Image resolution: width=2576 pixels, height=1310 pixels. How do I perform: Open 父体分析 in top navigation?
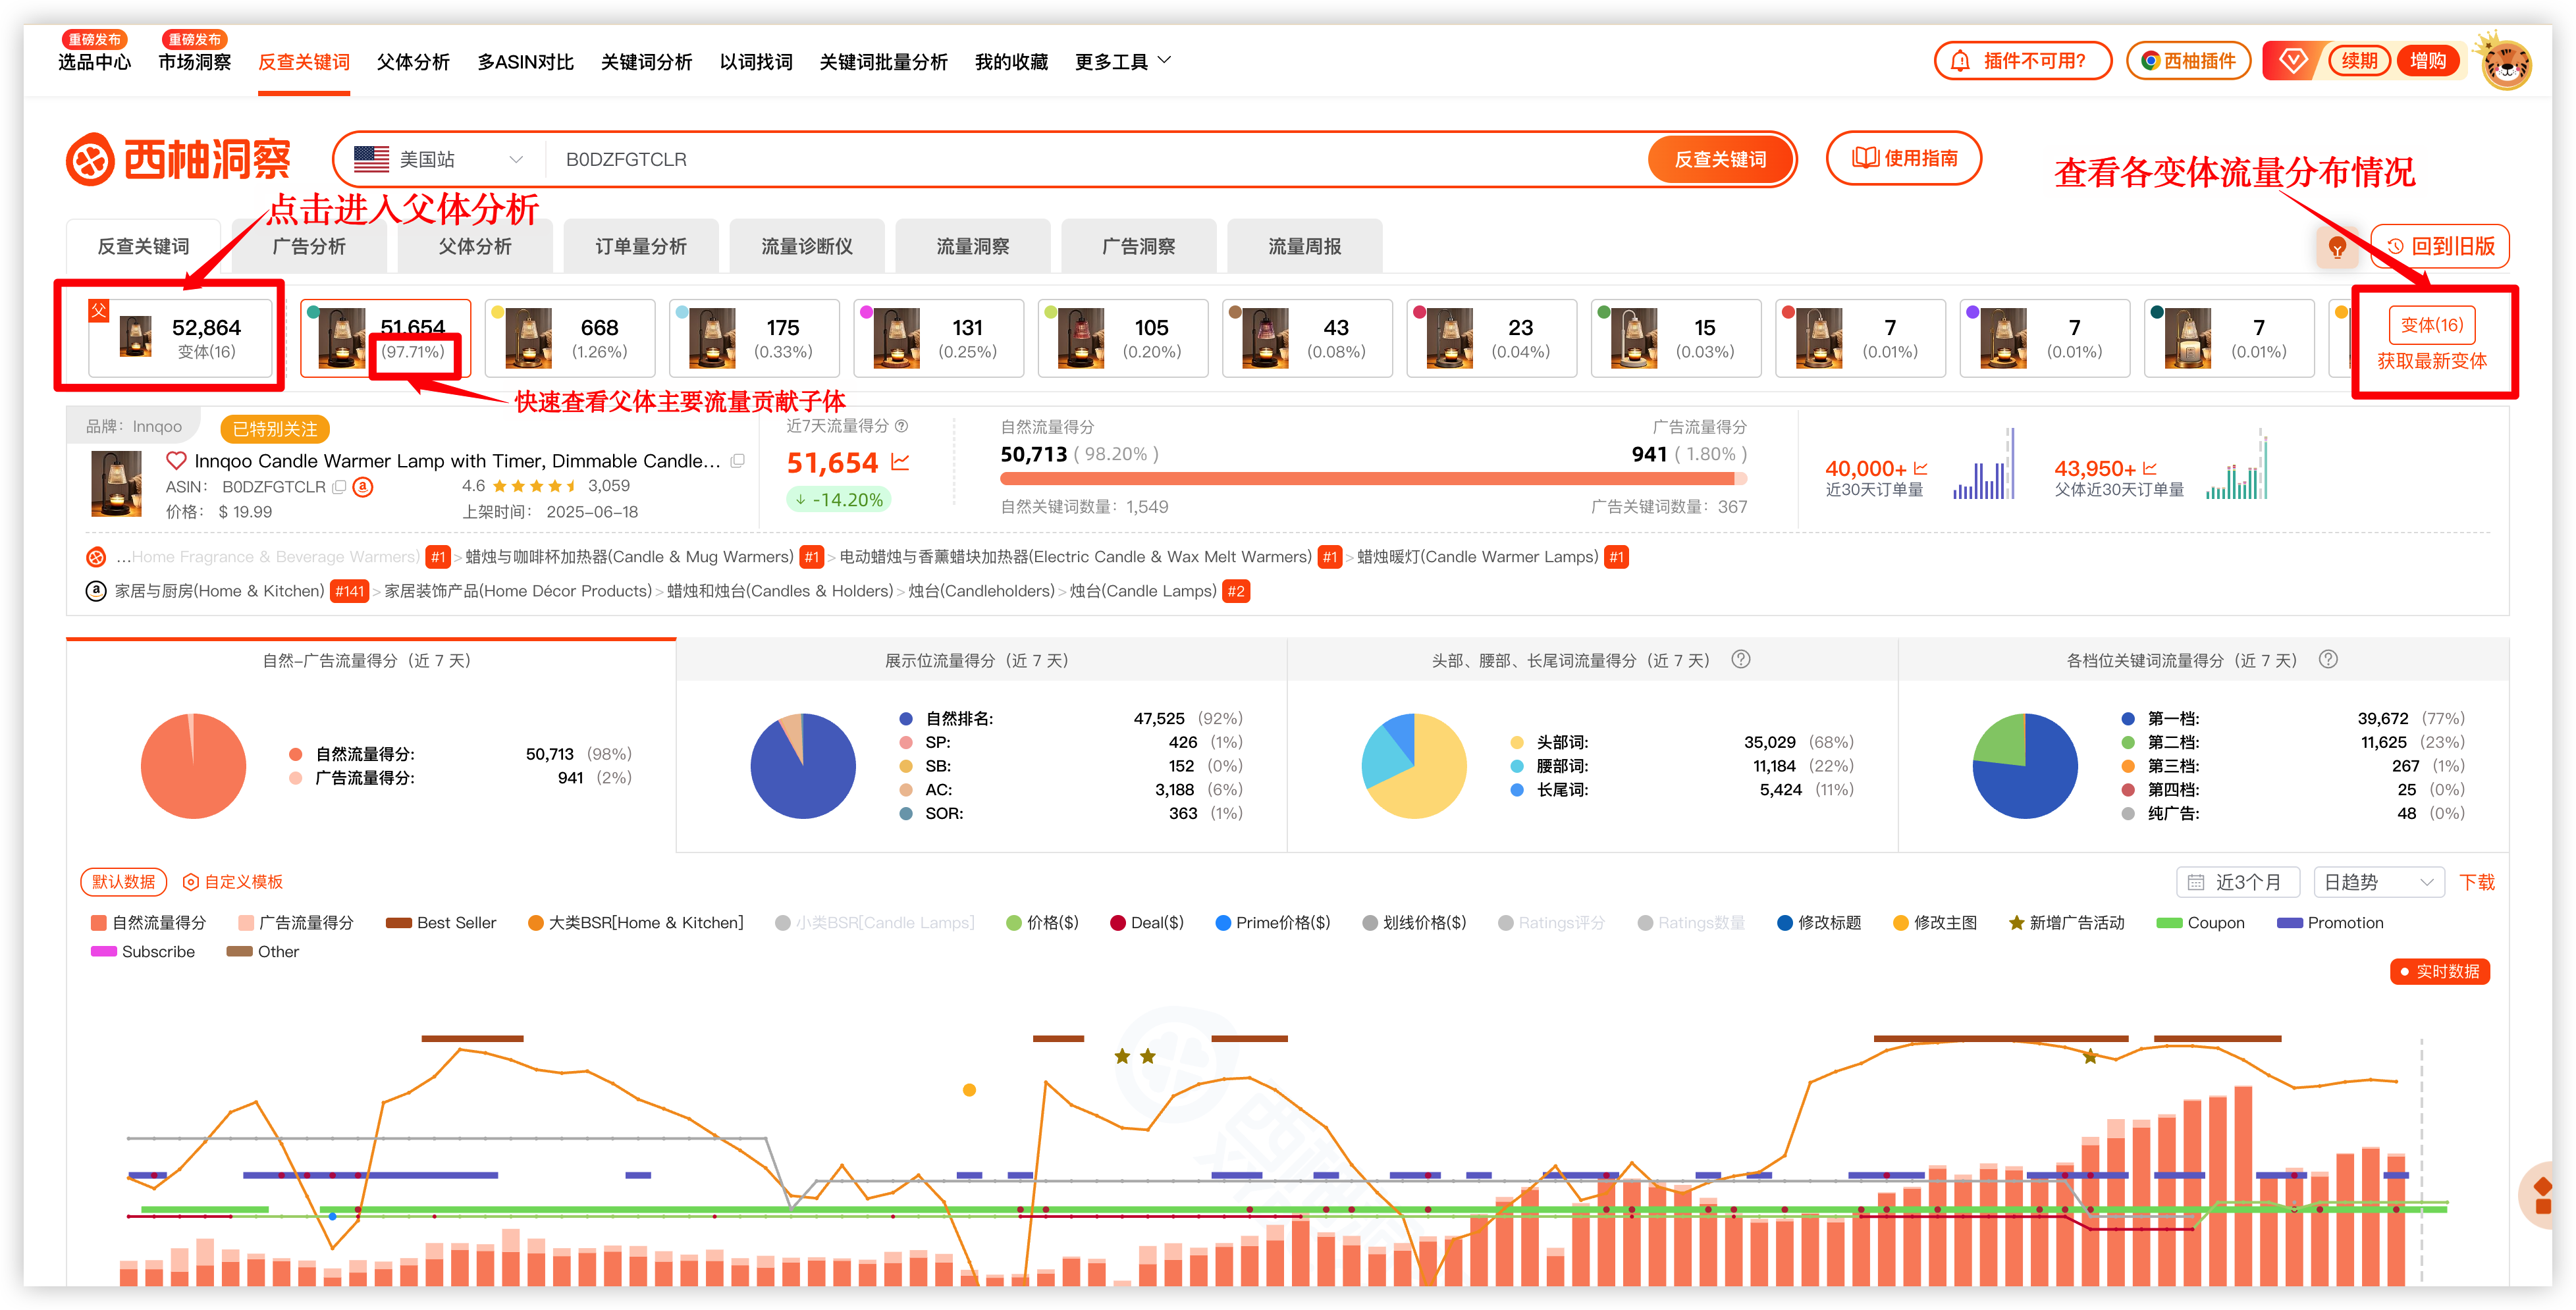pyautogui.click(x=413, y=62)
